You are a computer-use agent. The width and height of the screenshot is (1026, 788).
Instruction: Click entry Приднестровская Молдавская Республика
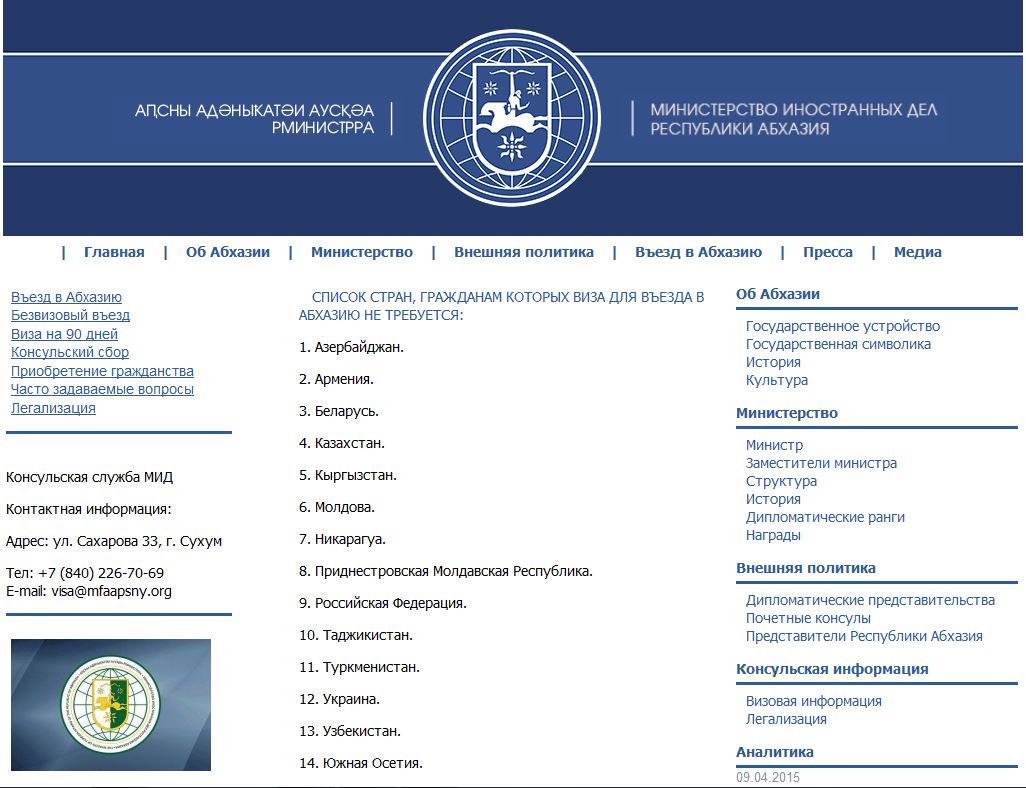453,571
